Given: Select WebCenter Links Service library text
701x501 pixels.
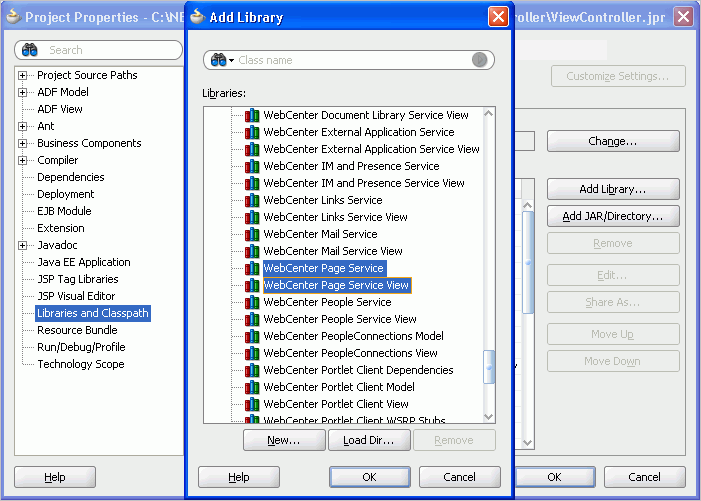Looking at the screenshot, I should [323, 200].
